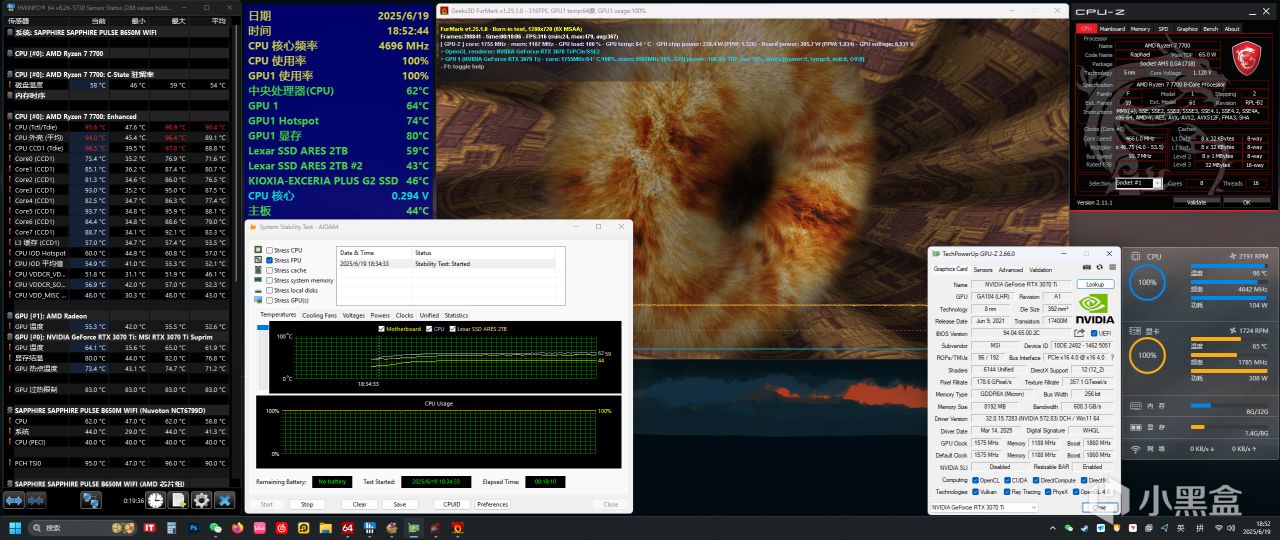Image resolution: width=1280 pixels, height=540 pixels.
Task: Open HWiNFO network/remote monitor icon
Action: click(91, 500)
